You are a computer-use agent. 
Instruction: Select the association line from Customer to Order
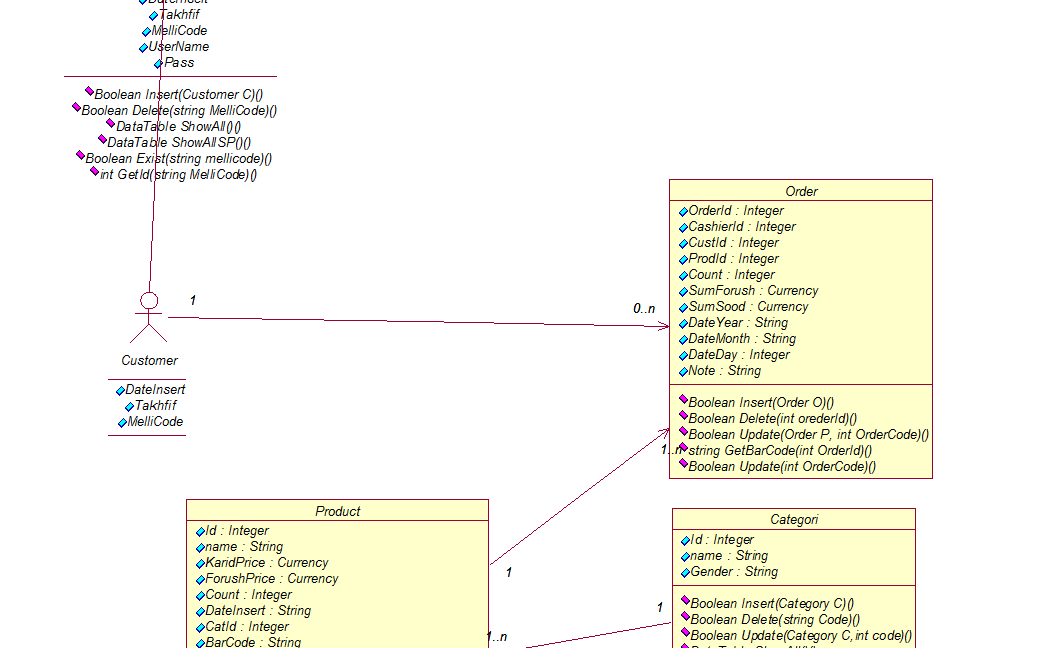pos(419,322)
